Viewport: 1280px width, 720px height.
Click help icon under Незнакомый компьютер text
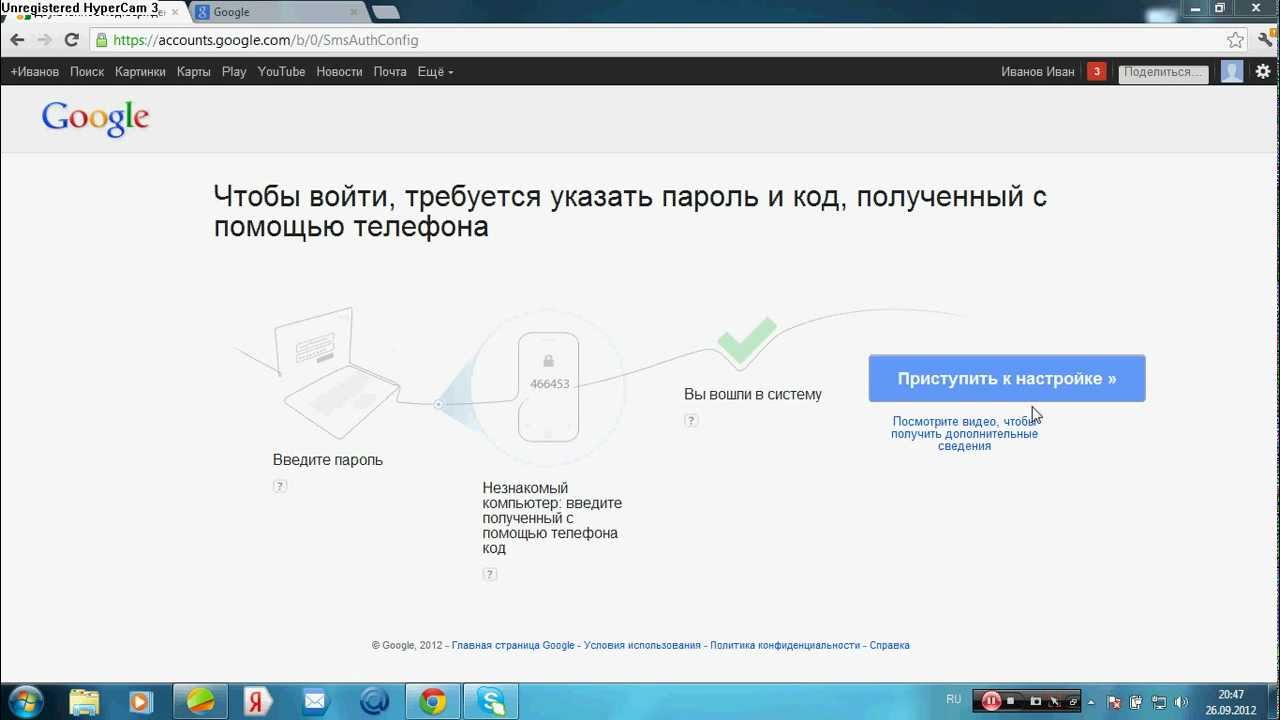click(x=489, y=574)
